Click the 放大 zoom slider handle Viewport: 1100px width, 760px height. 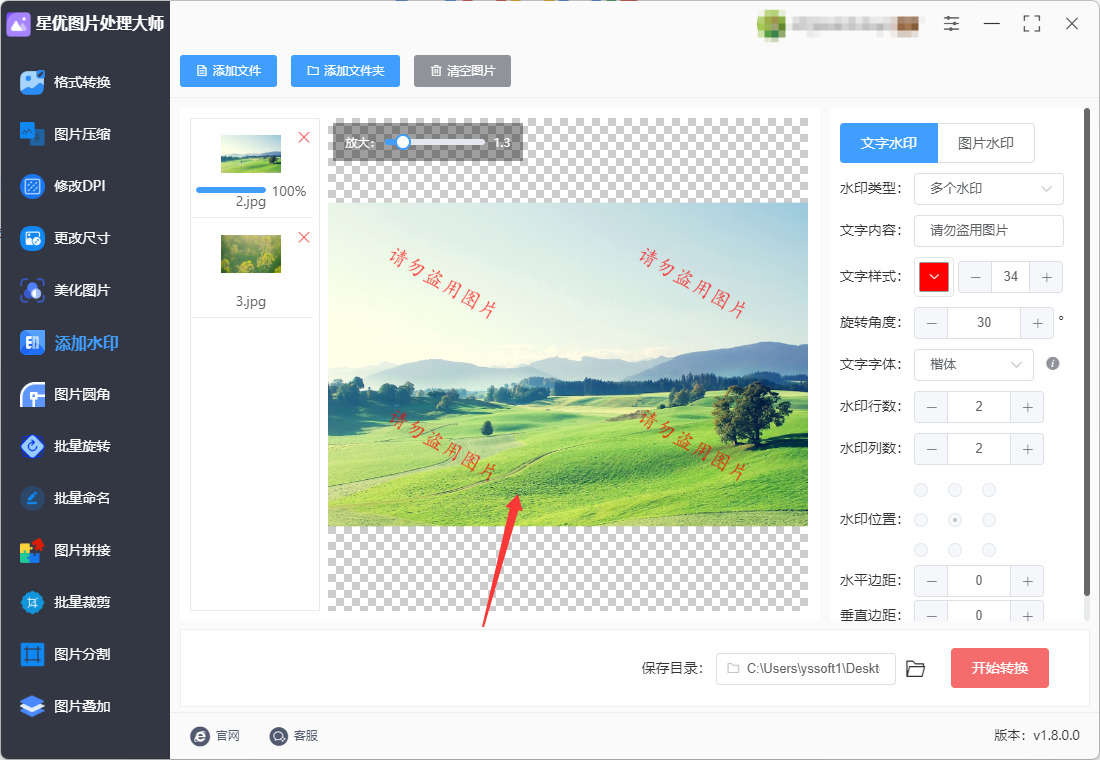pyautogui.click(x=403, y=142)
